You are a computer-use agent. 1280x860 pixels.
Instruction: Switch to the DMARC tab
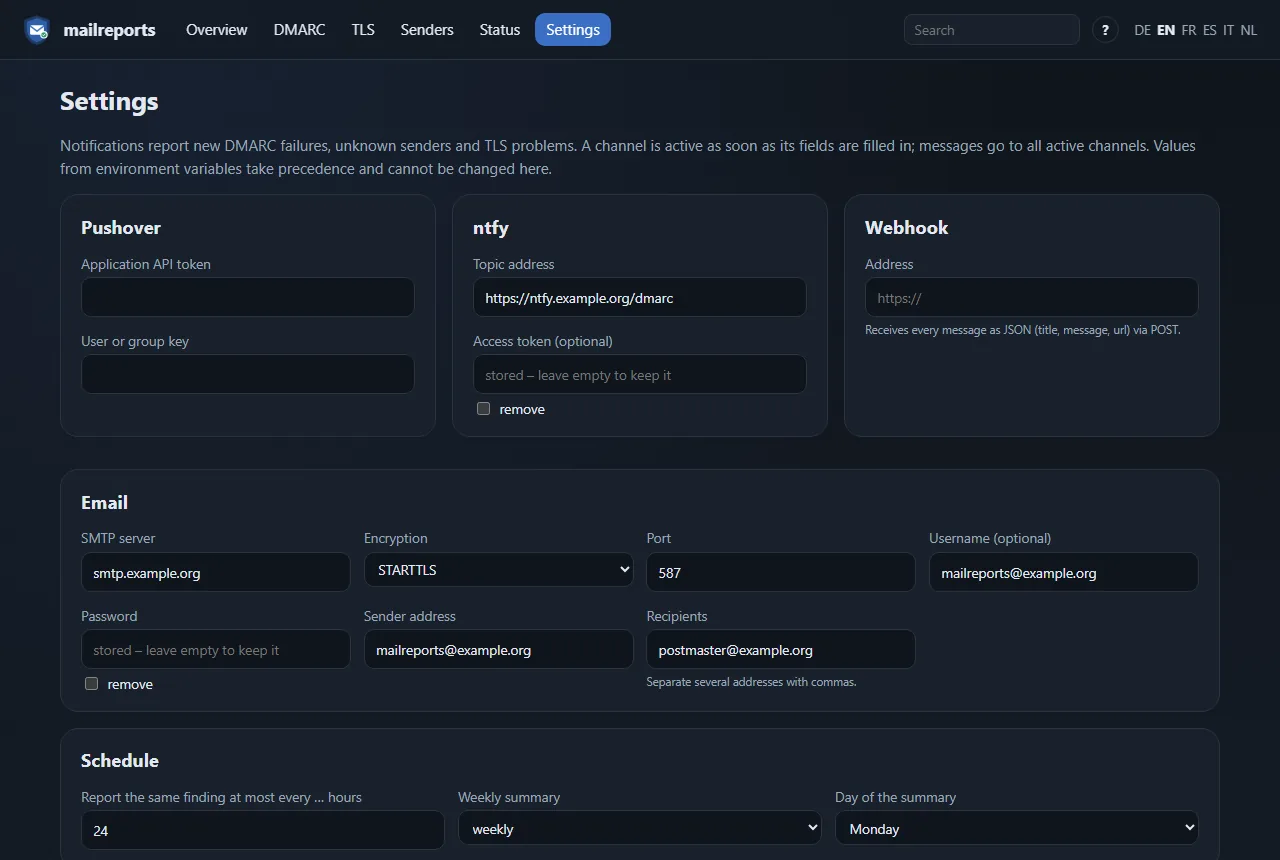[x=300, y=30]
